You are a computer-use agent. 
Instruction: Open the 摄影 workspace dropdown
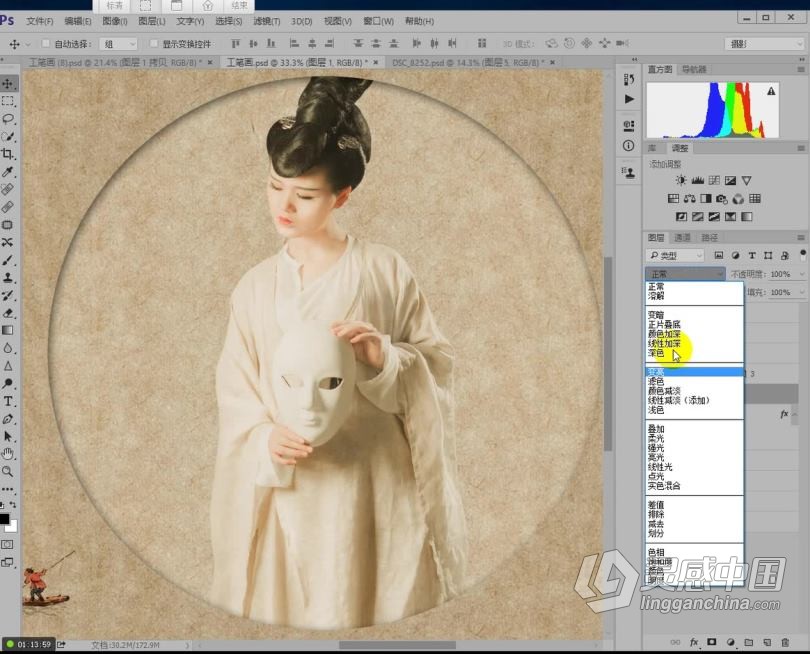click(764, 44)
